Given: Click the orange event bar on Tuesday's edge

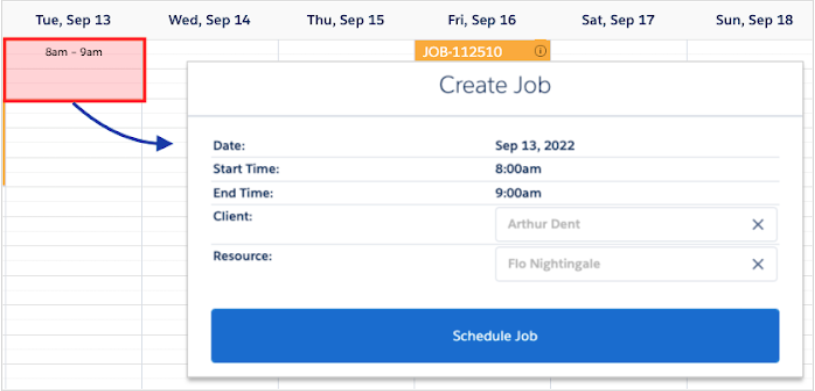Looking at the screenshot, I should click(x=4, y=144).
